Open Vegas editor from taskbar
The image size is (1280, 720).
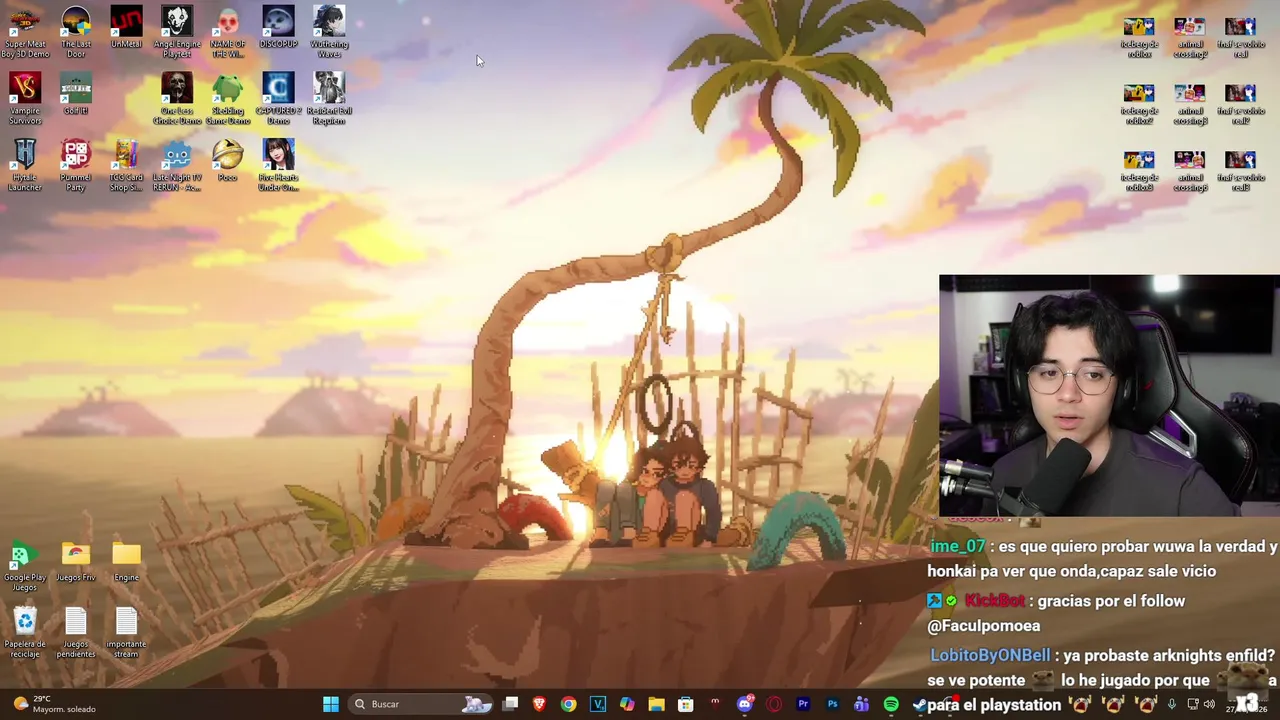pos(598,704)
